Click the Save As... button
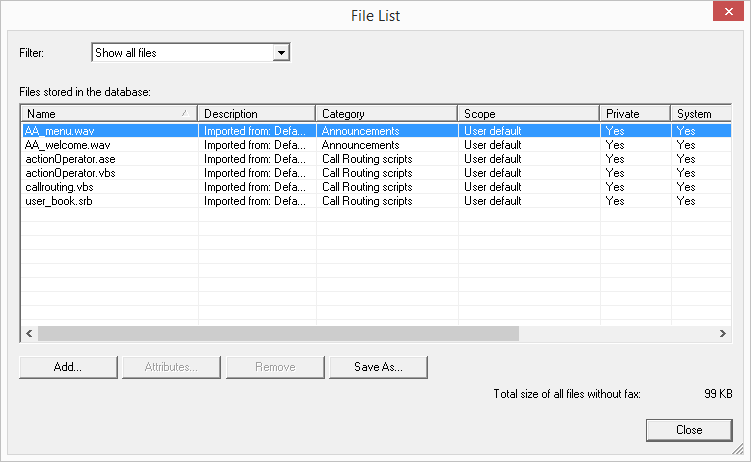The height and width of the screenshot is (462, 751). 378,367
